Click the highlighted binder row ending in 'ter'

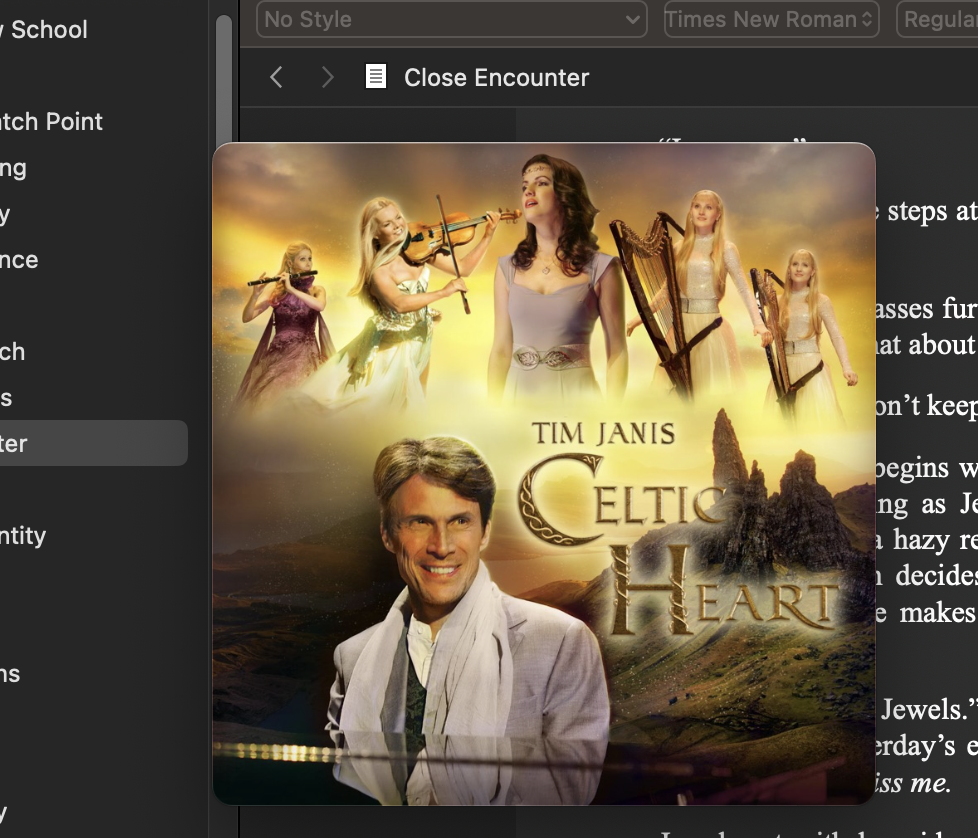(94, 443)
